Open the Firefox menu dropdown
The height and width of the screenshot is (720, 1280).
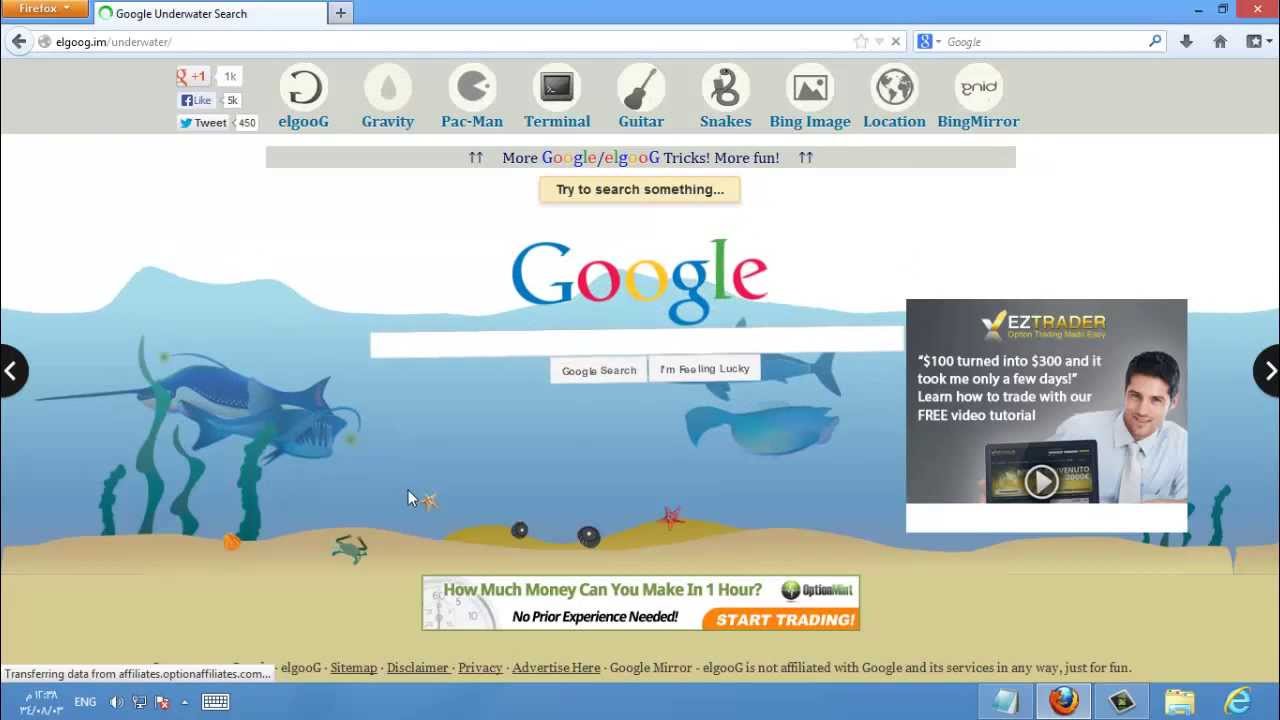point(44,9)
